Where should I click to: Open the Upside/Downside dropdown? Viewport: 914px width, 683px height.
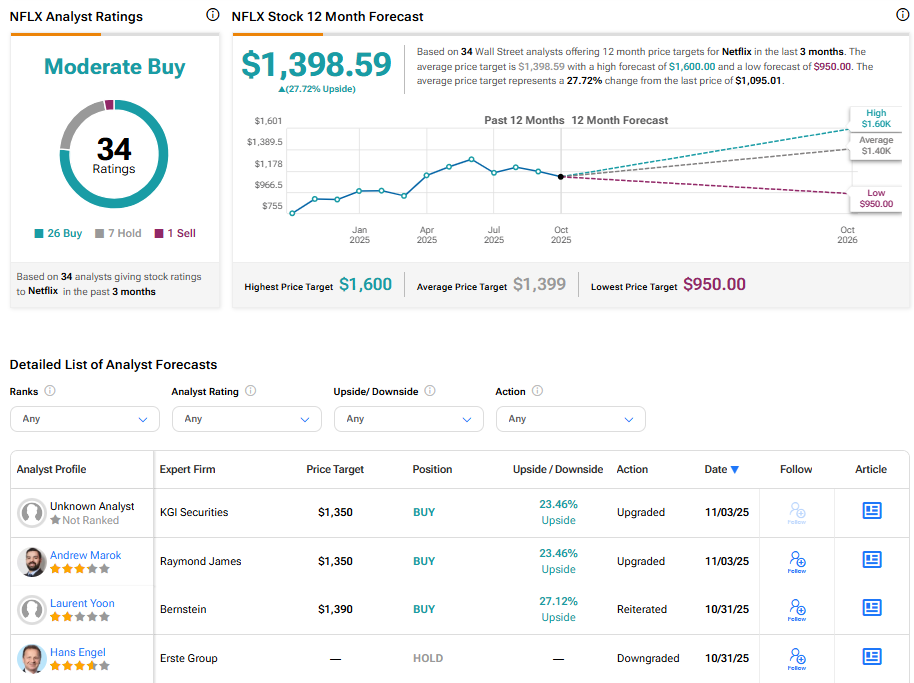(x=409, y=419)
